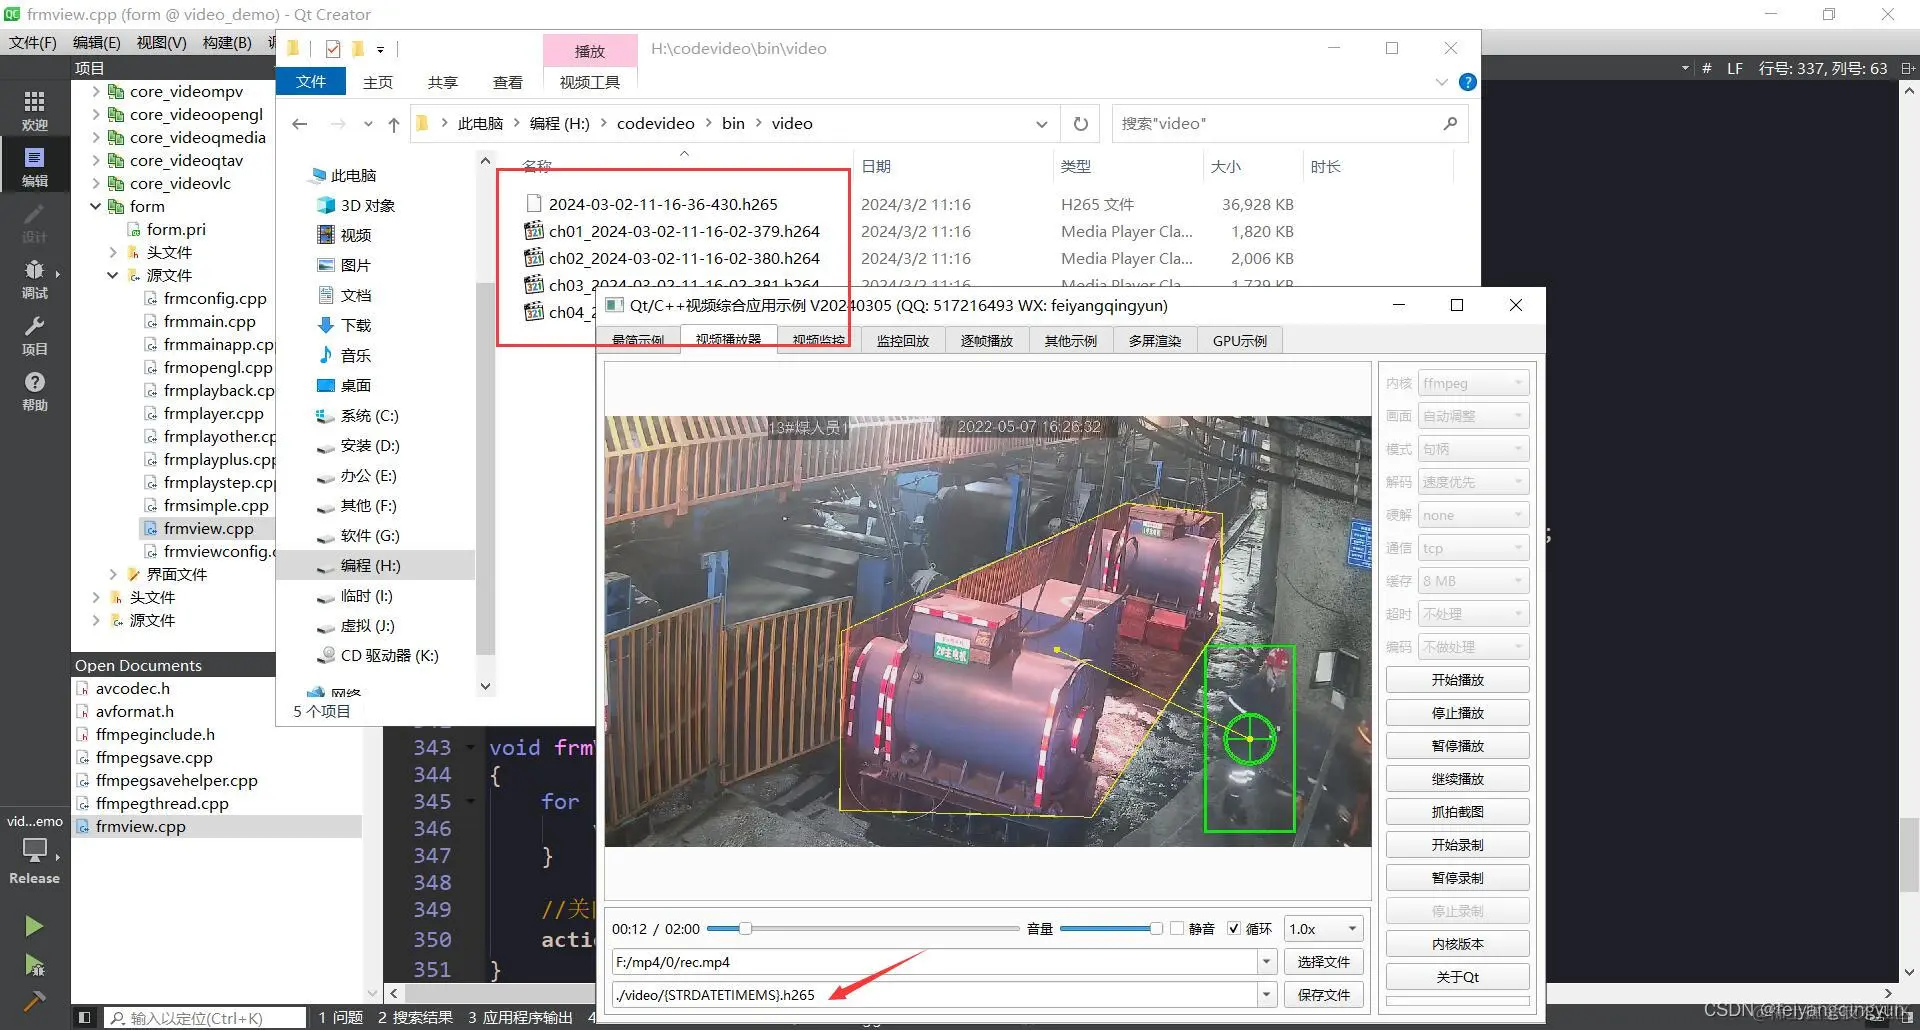Open the playback speed 1.0x dropdown
The width and height of the screenshot is (1920, 1030).
click(1323, 929)
